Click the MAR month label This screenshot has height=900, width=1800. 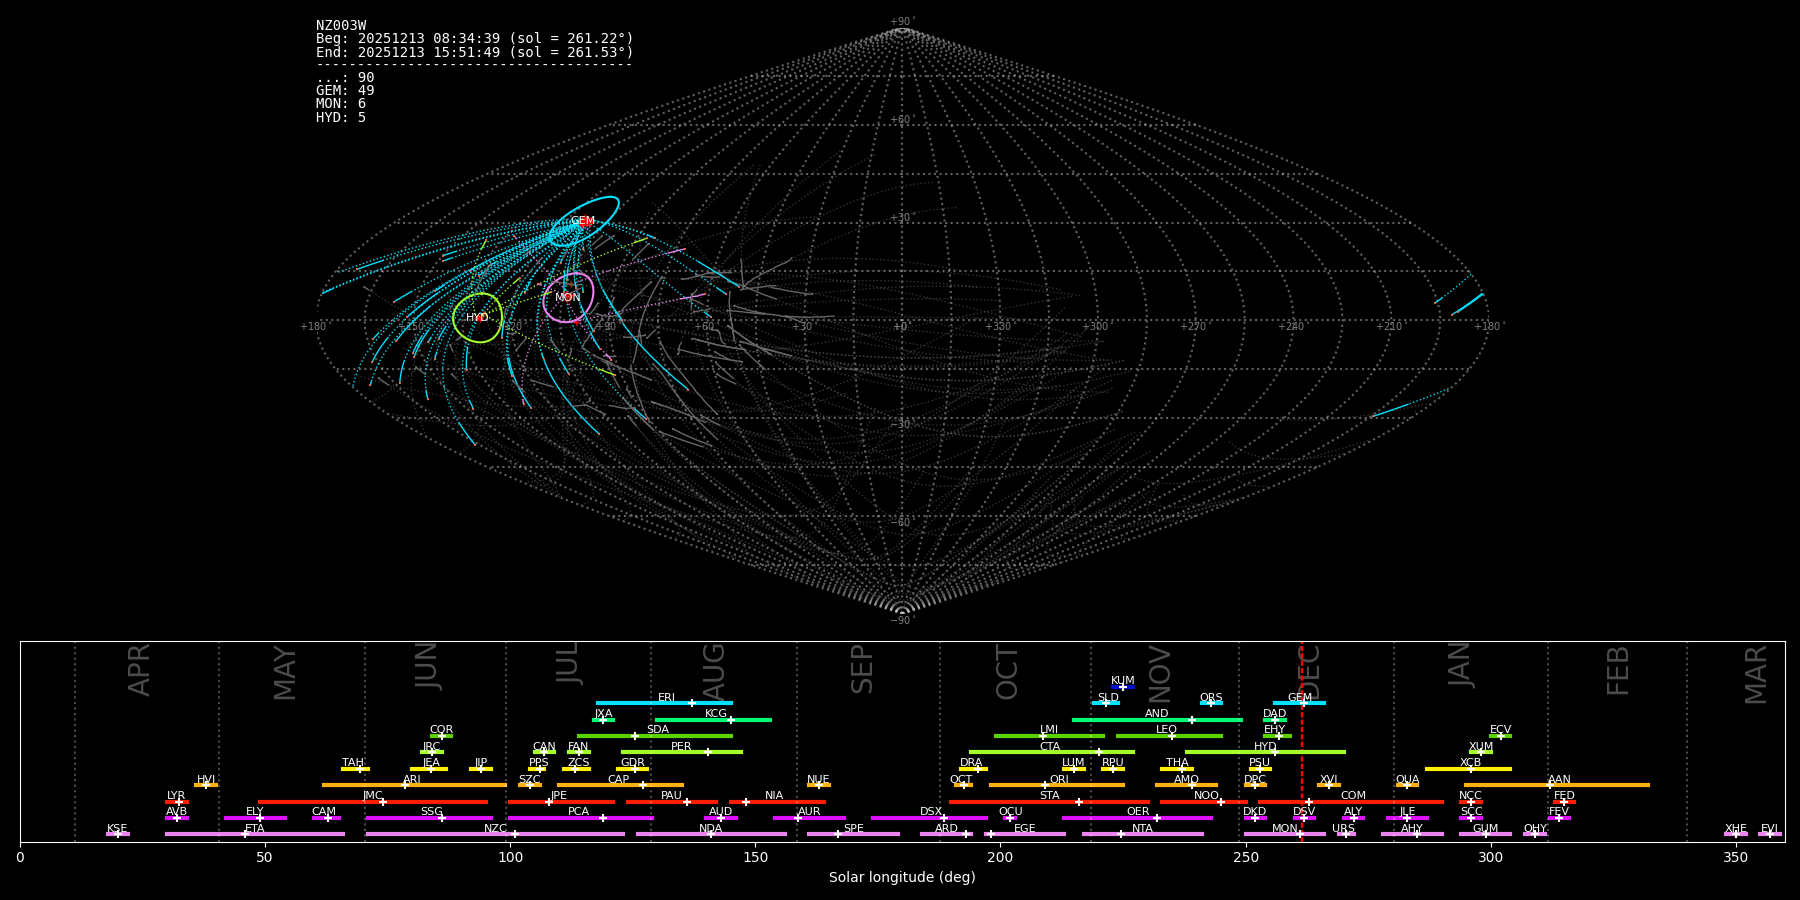(1756, 674)
